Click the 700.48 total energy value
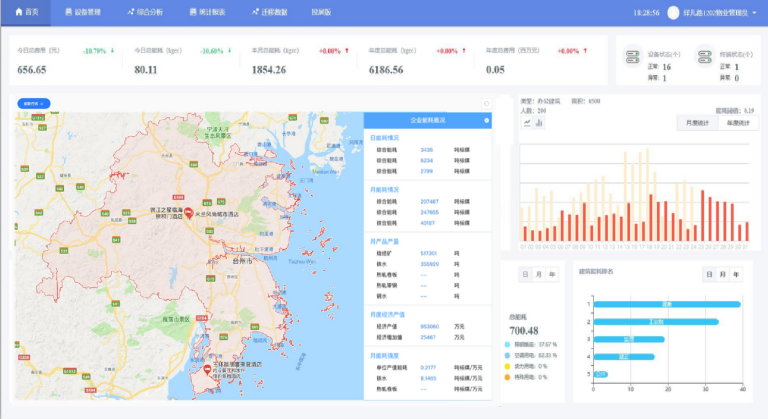Screen dimensions: 768x419 coord(524,331)
